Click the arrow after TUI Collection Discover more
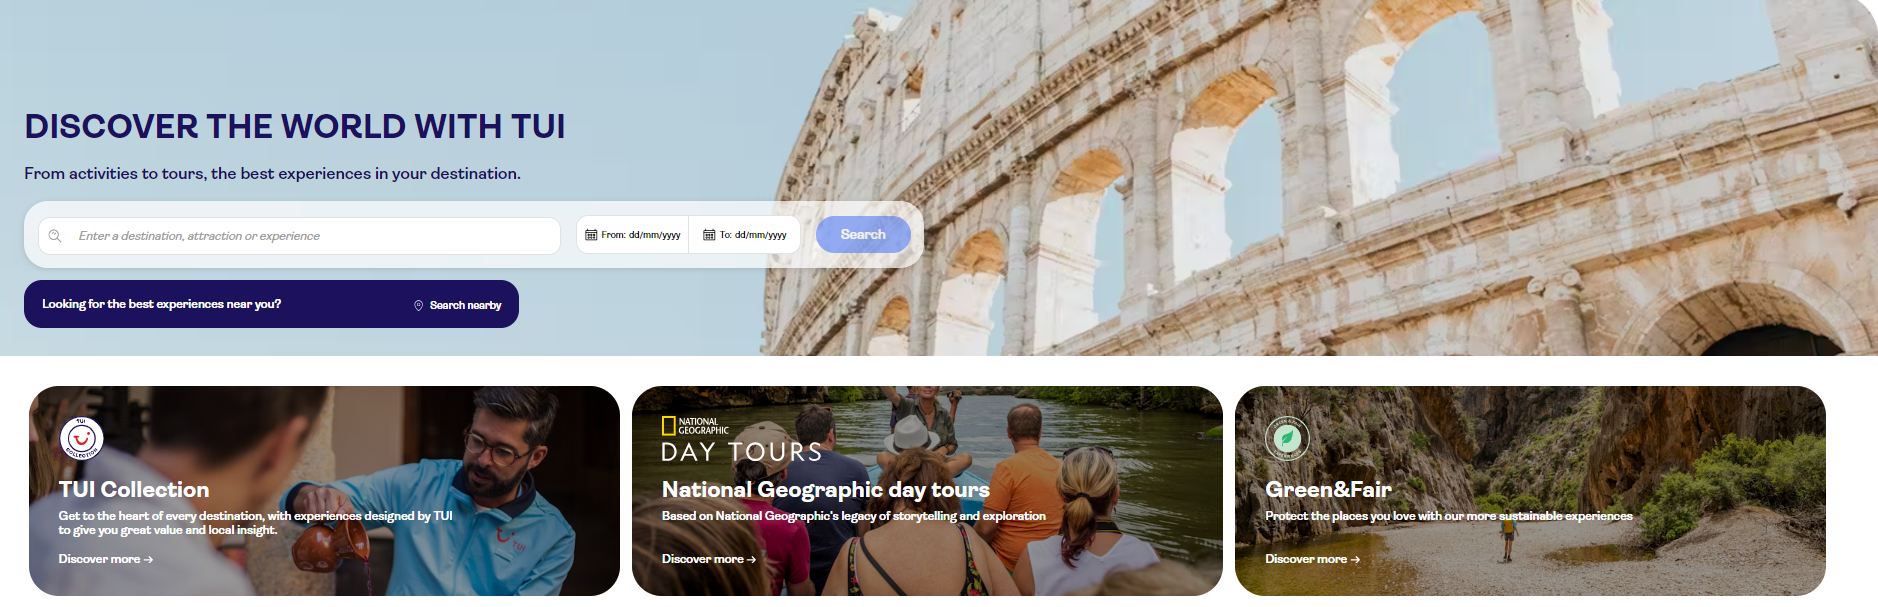The width and height of the screenshot is (1878, 607). [149, 560]
